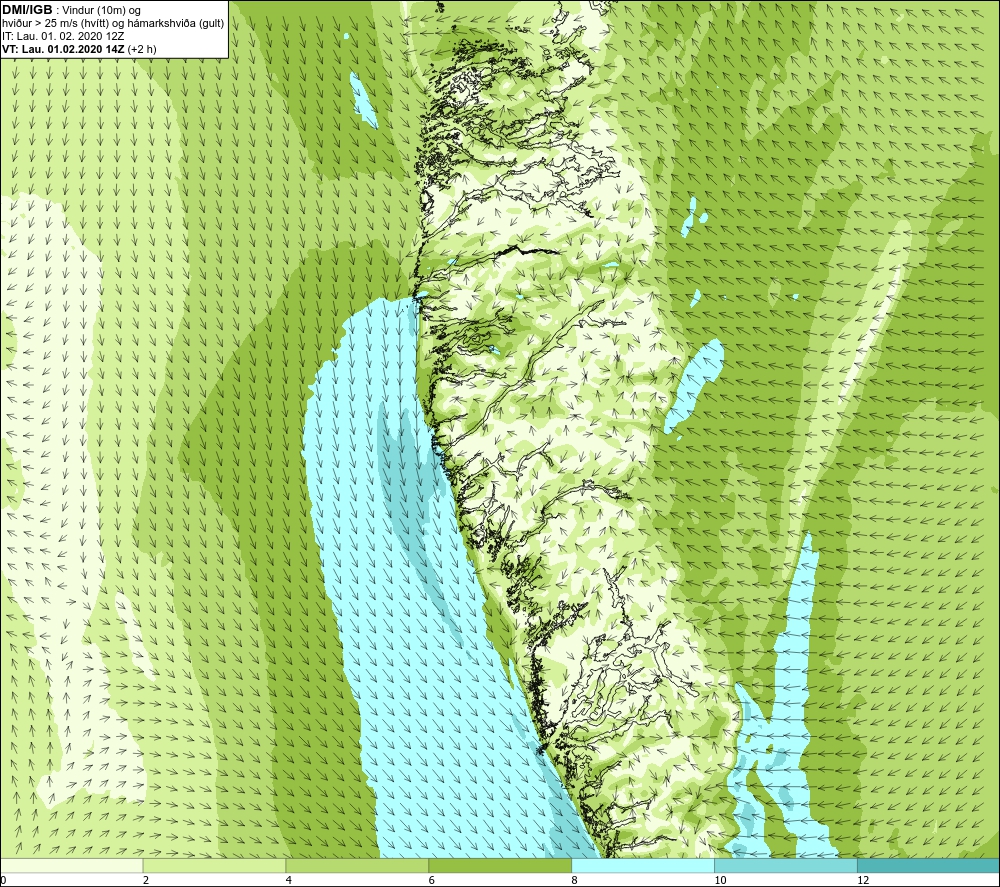Viewport: 1000px width, 887px height.
Task: Select the 4–6 m/s green color band
Action: [357, 865]
